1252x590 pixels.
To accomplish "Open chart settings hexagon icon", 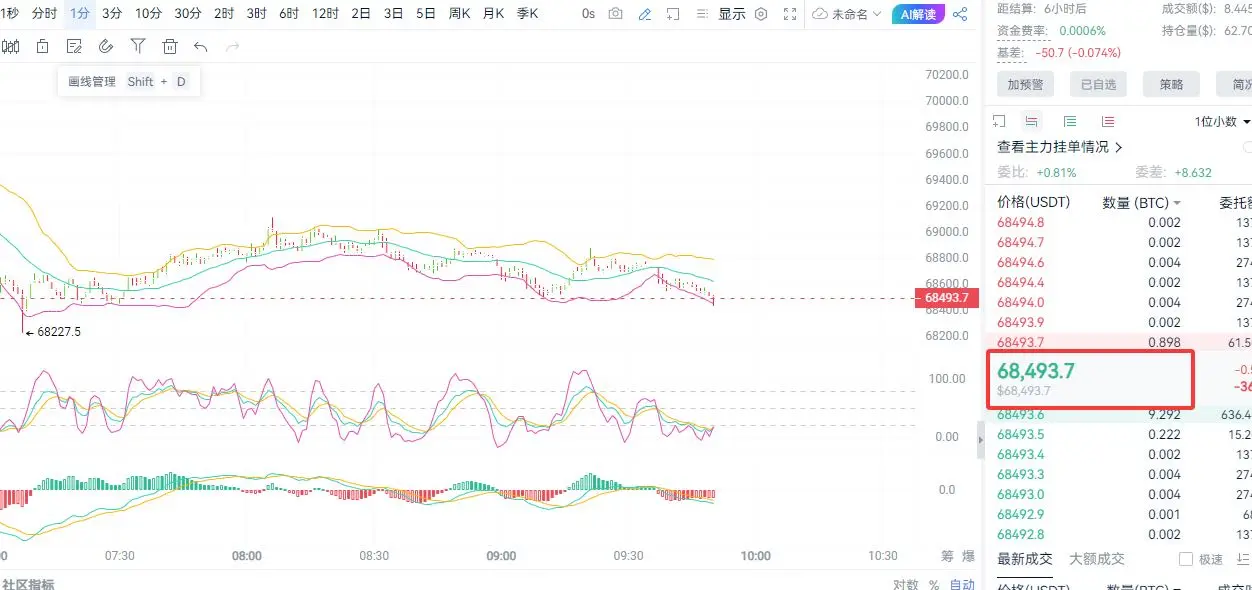I will pyautogui.click(x=761, y=14).
